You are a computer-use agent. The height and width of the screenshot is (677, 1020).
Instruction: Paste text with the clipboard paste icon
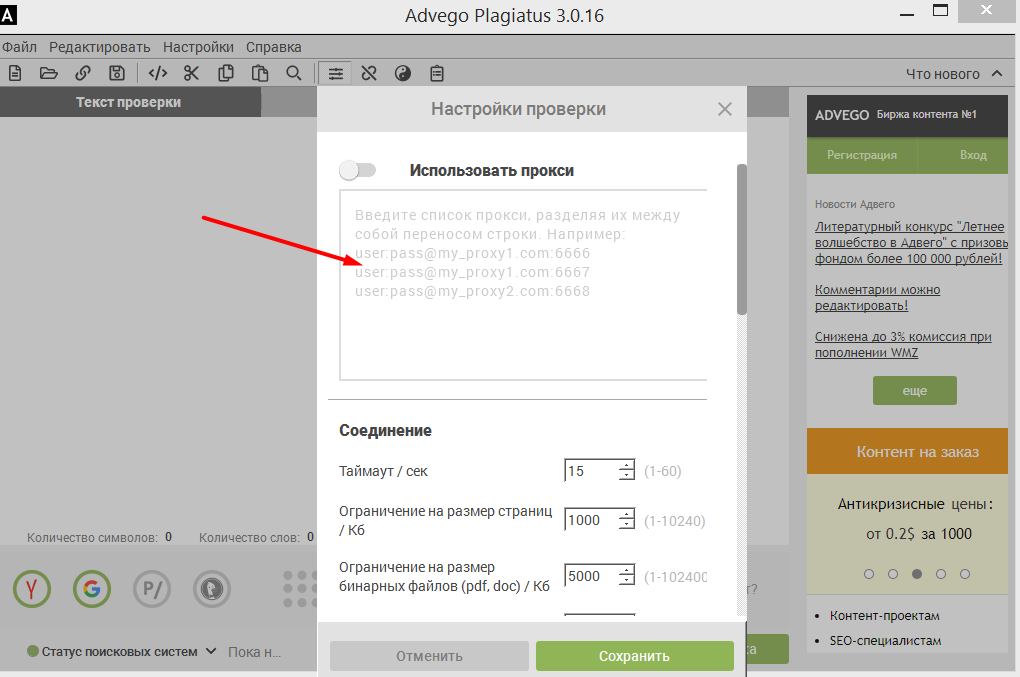coord(260,73)
